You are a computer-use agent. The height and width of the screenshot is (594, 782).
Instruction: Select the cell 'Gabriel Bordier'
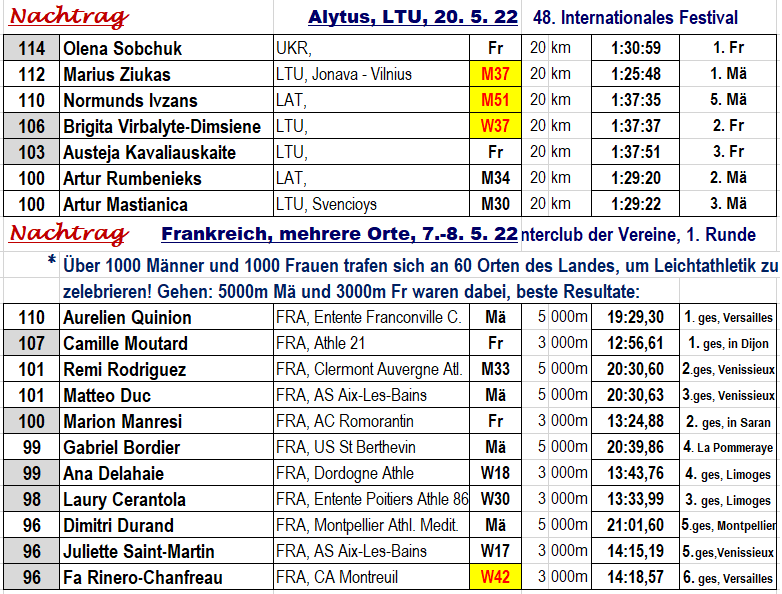166,447
